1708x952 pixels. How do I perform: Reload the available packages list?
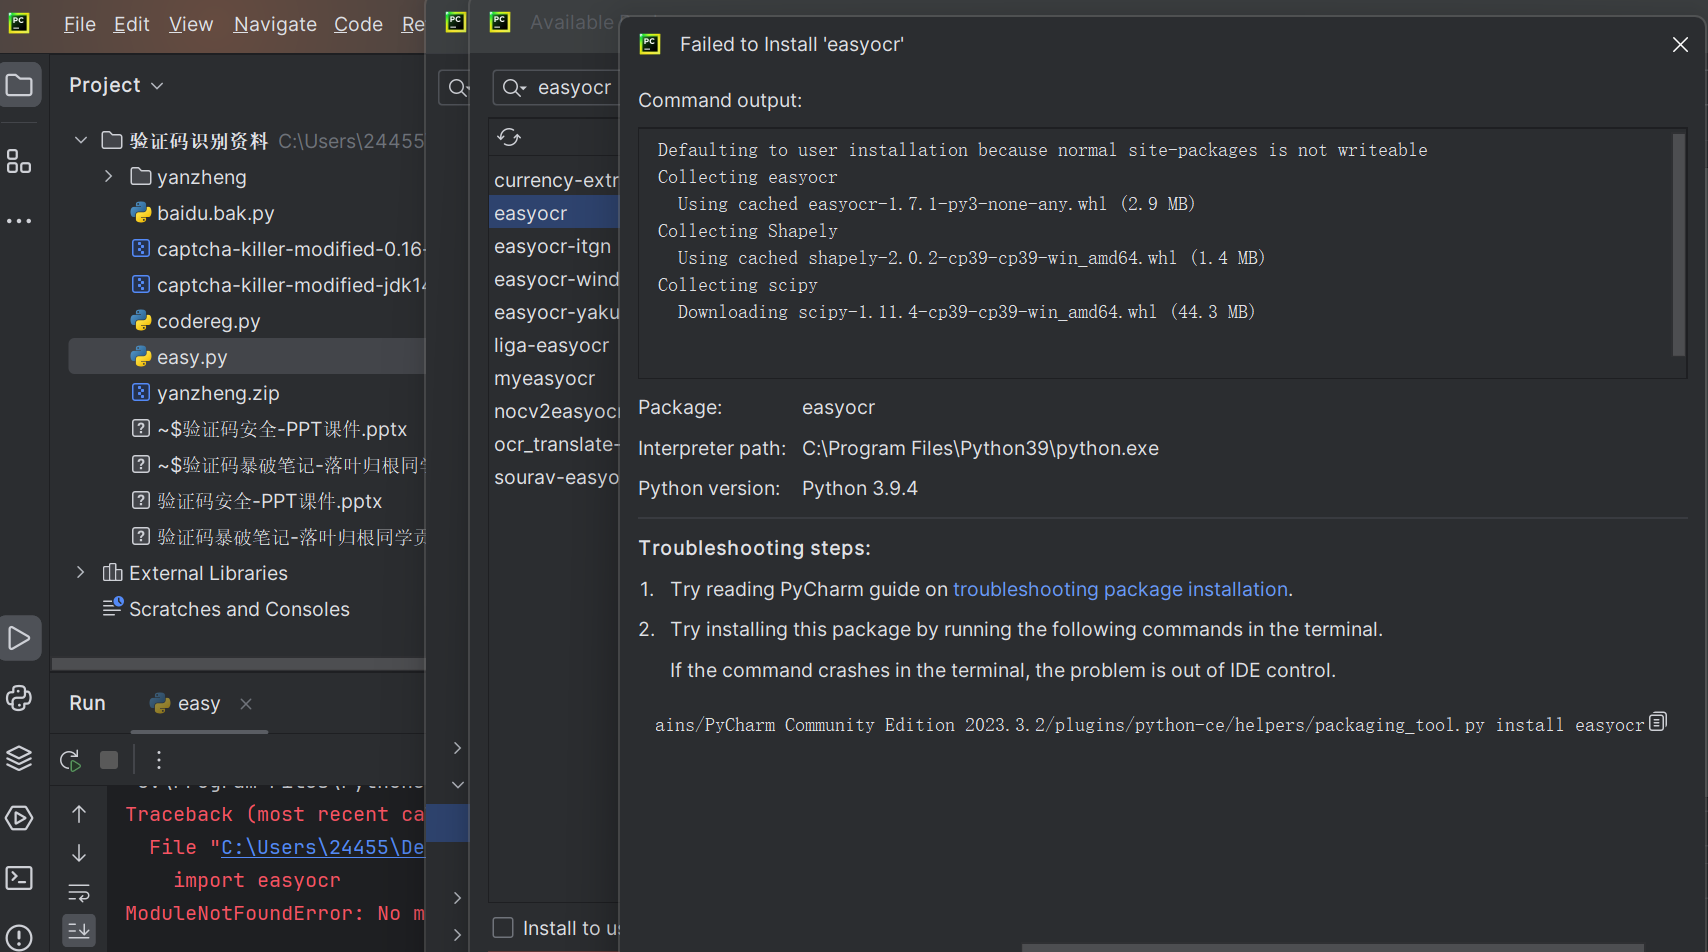[509, 137]
